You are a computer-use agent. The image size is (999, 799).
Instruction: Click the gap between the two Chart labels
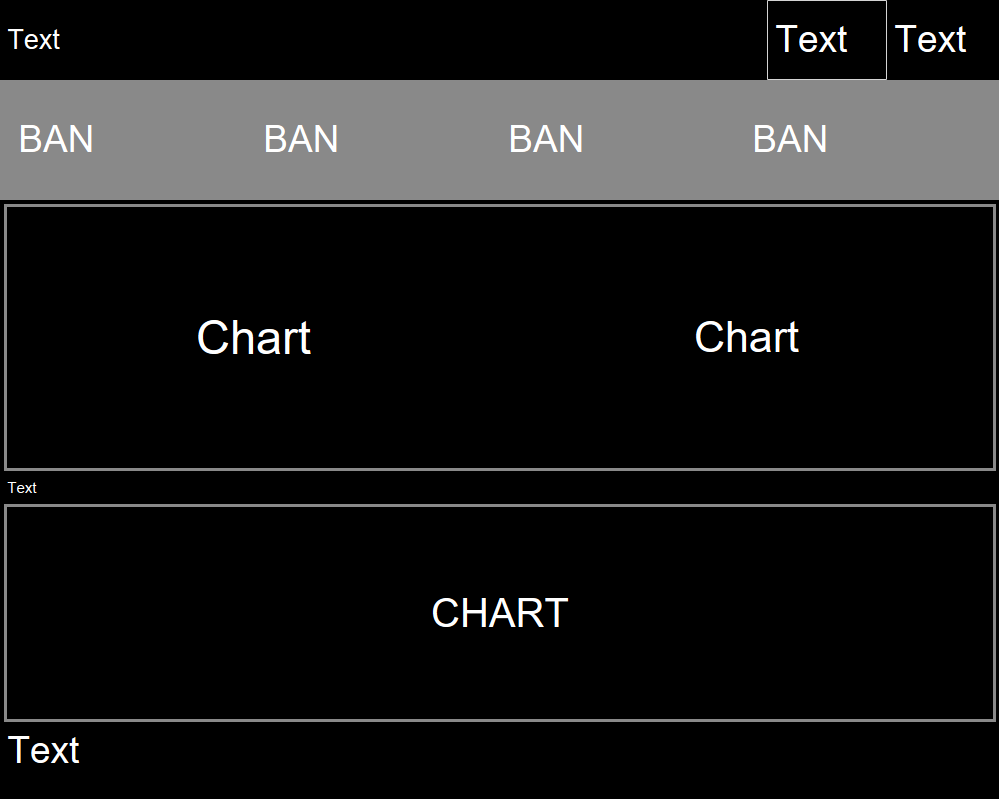pyautogui.click(x=500, y=338)
